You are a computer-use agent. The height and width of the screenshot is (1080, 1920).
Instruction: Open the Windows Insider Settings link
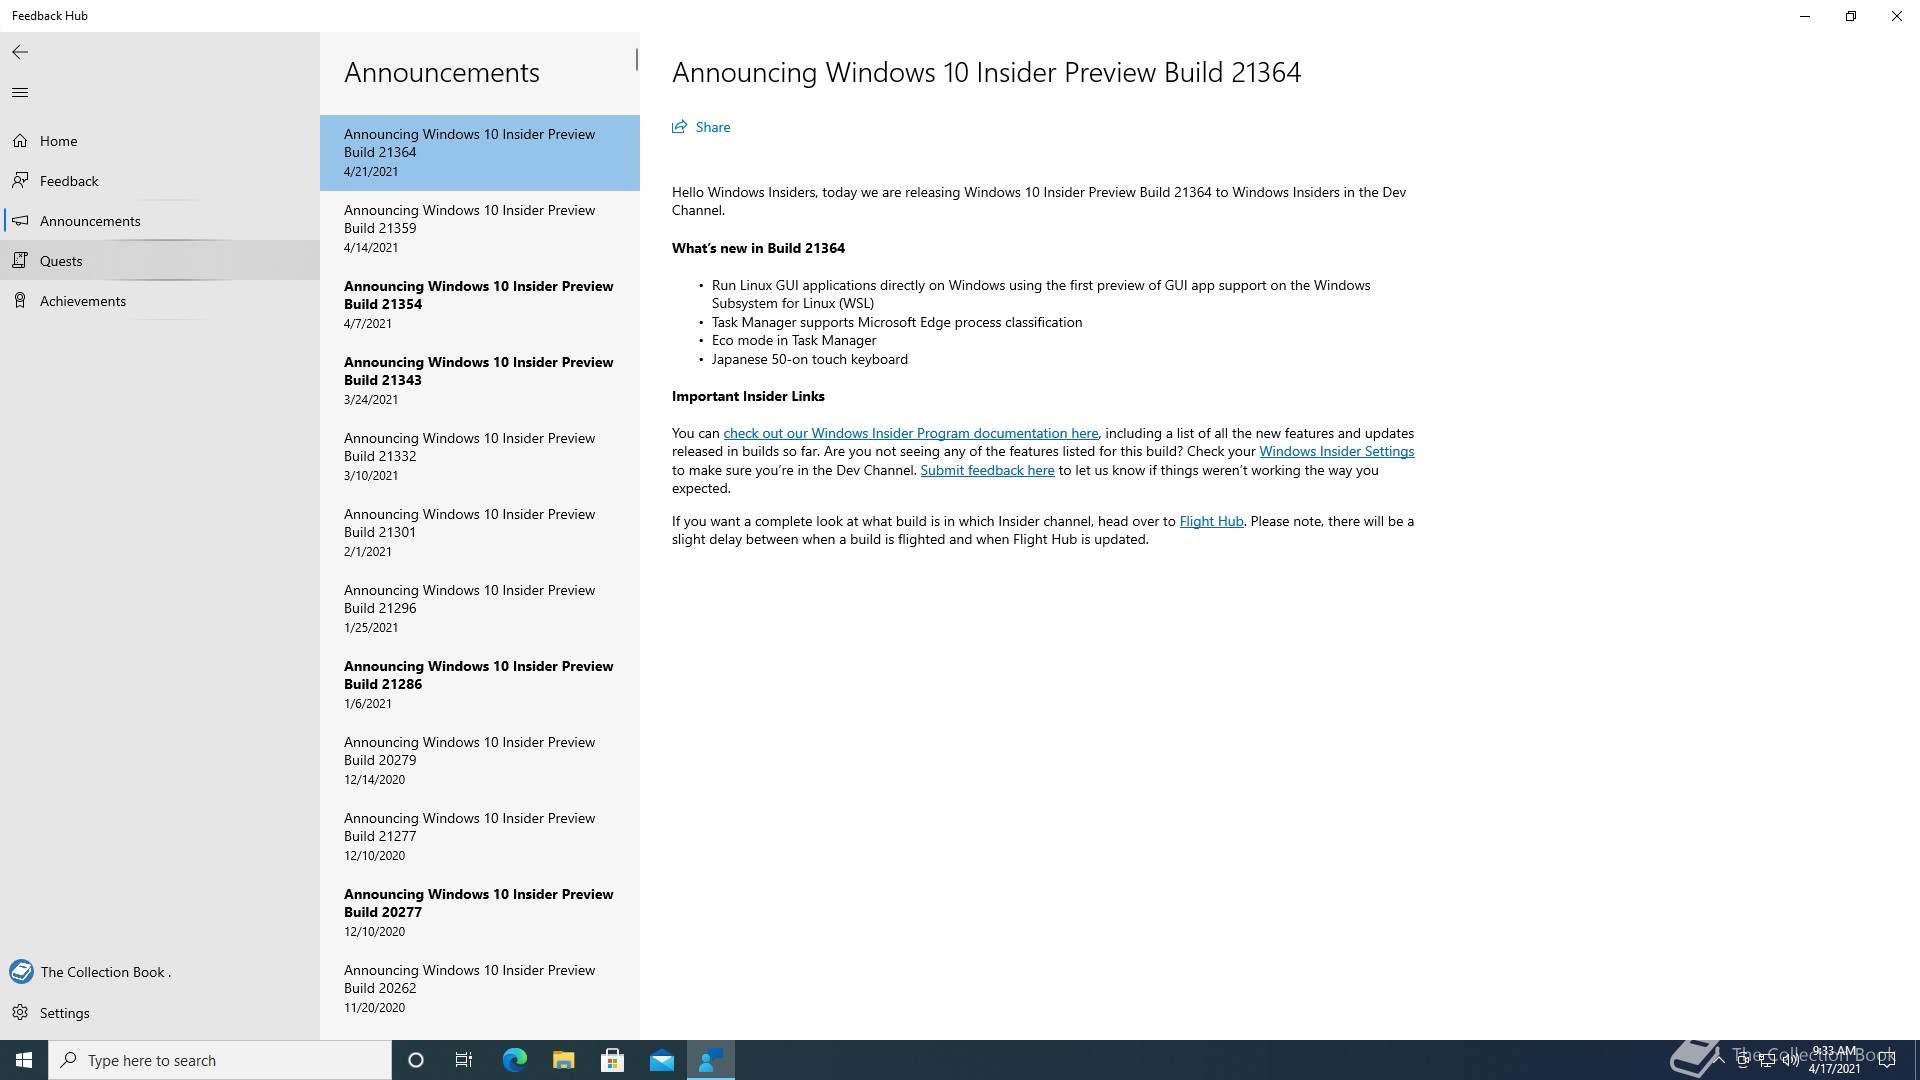pyautogui.click(x=1336, y=451)
